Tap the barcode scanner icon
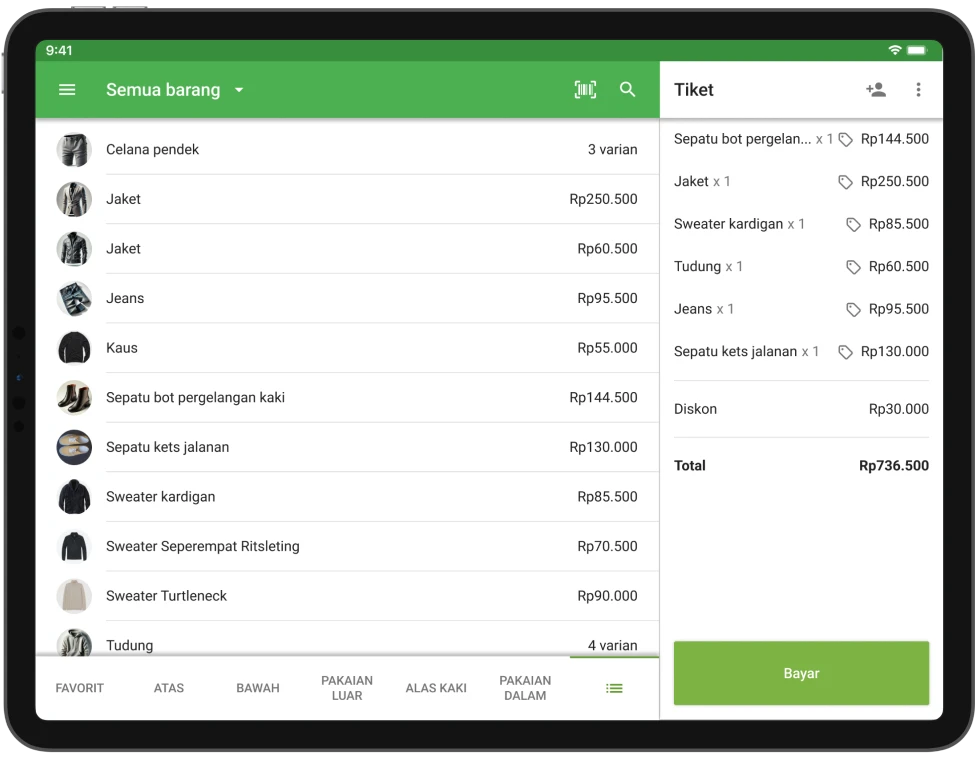975x758 pixels. tap(585, 90)
